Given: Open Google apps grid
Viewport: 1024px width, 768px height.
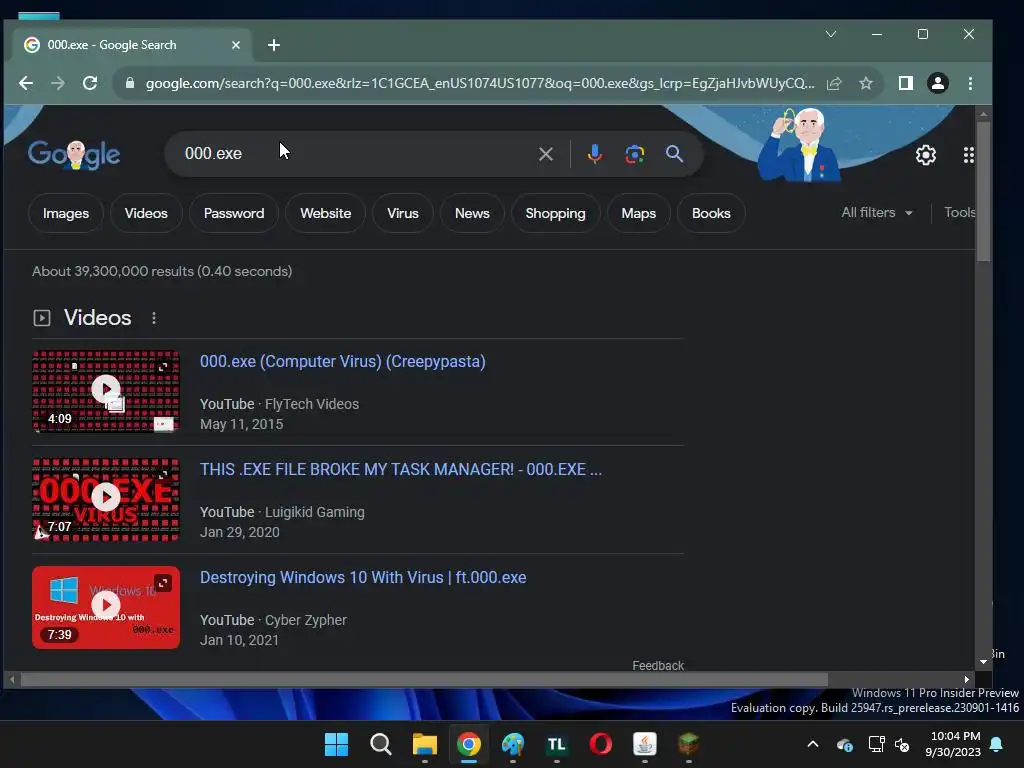Looking at the screenshot, I should pos(968,155).
